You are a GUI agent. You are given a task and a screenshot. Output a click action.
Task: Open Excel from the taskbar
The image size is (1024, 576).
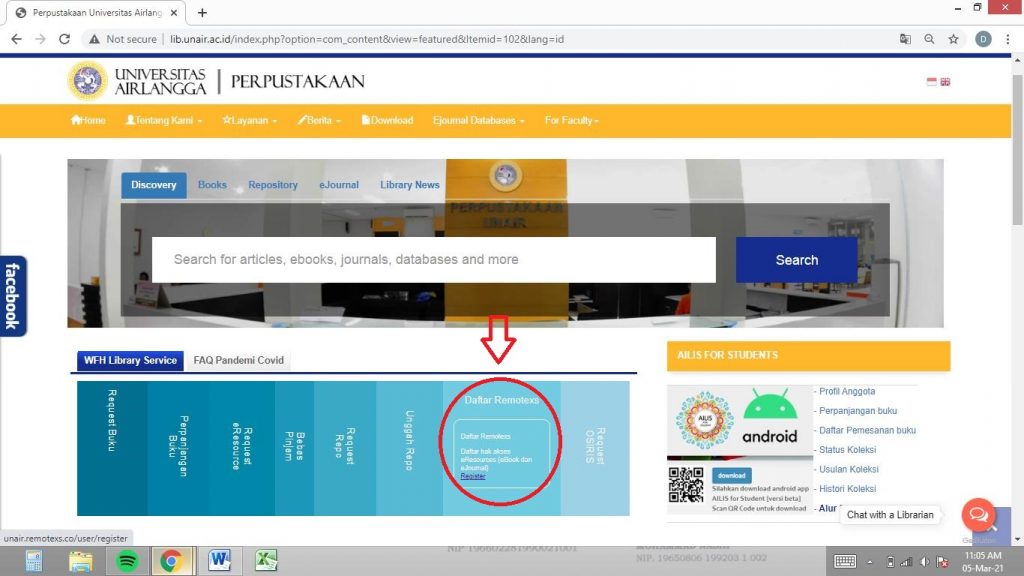[266, 560]
